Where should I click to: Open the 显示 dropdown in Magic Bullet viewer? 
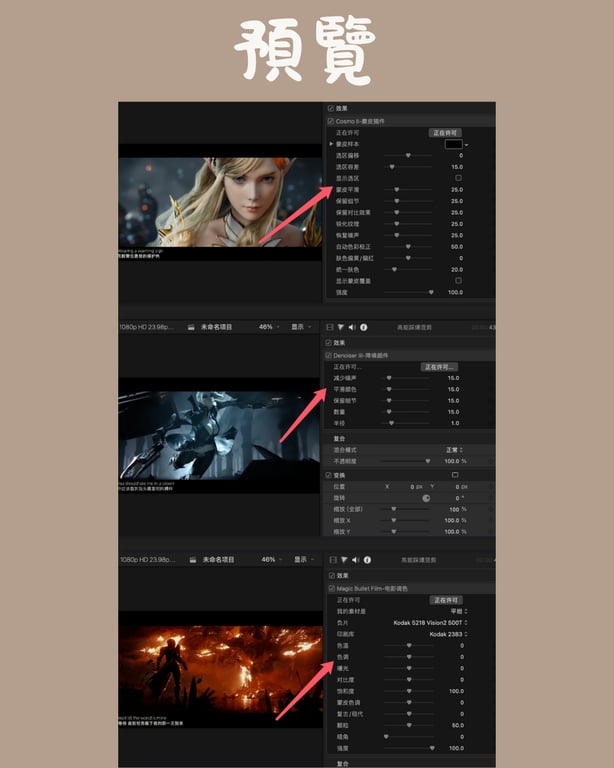304,559
